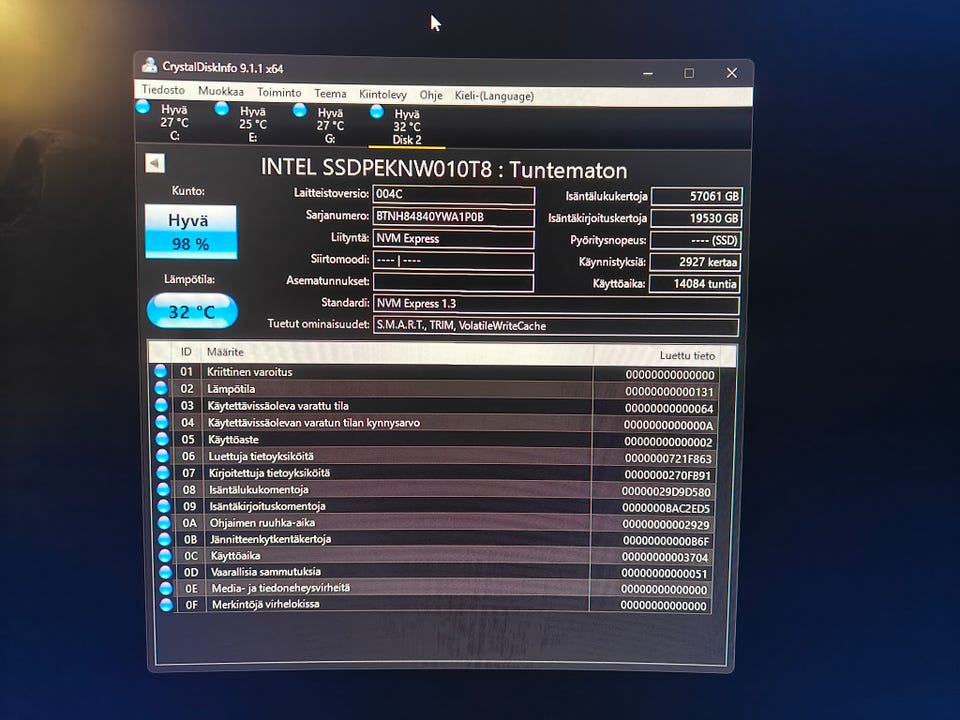Click the previous disk arrow button
This screenshot has width=960, height=720.
point(155,163)
